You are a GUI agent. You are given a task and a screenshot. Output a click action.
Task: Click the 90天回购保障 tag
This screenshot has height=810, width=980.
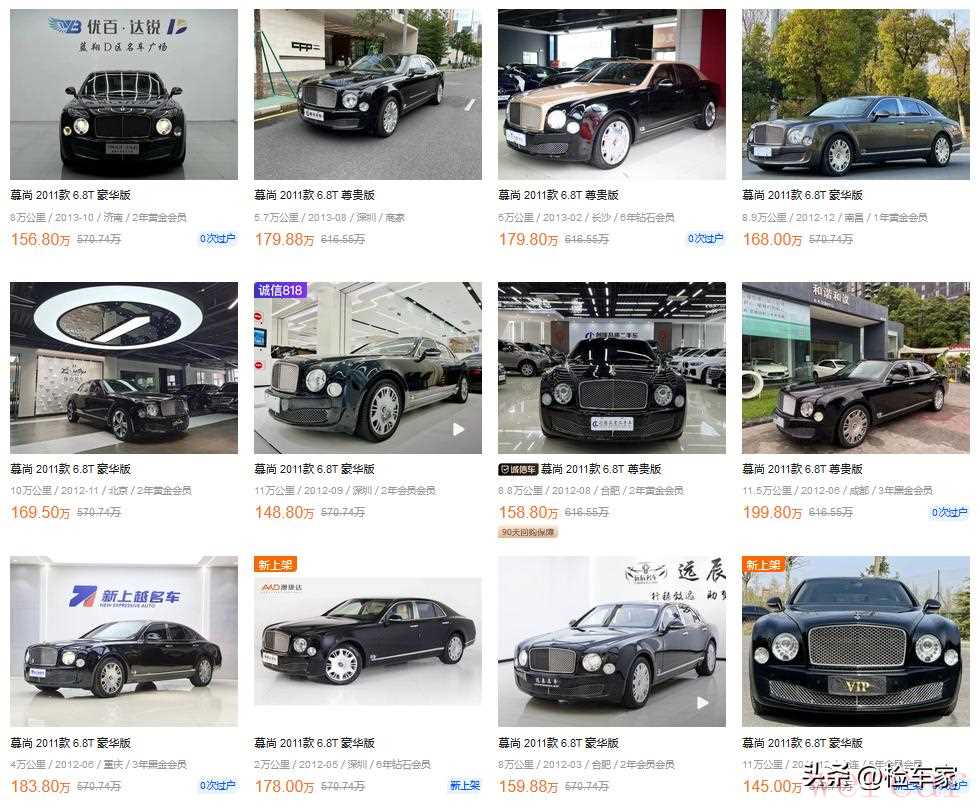click(x=528, y=532)
